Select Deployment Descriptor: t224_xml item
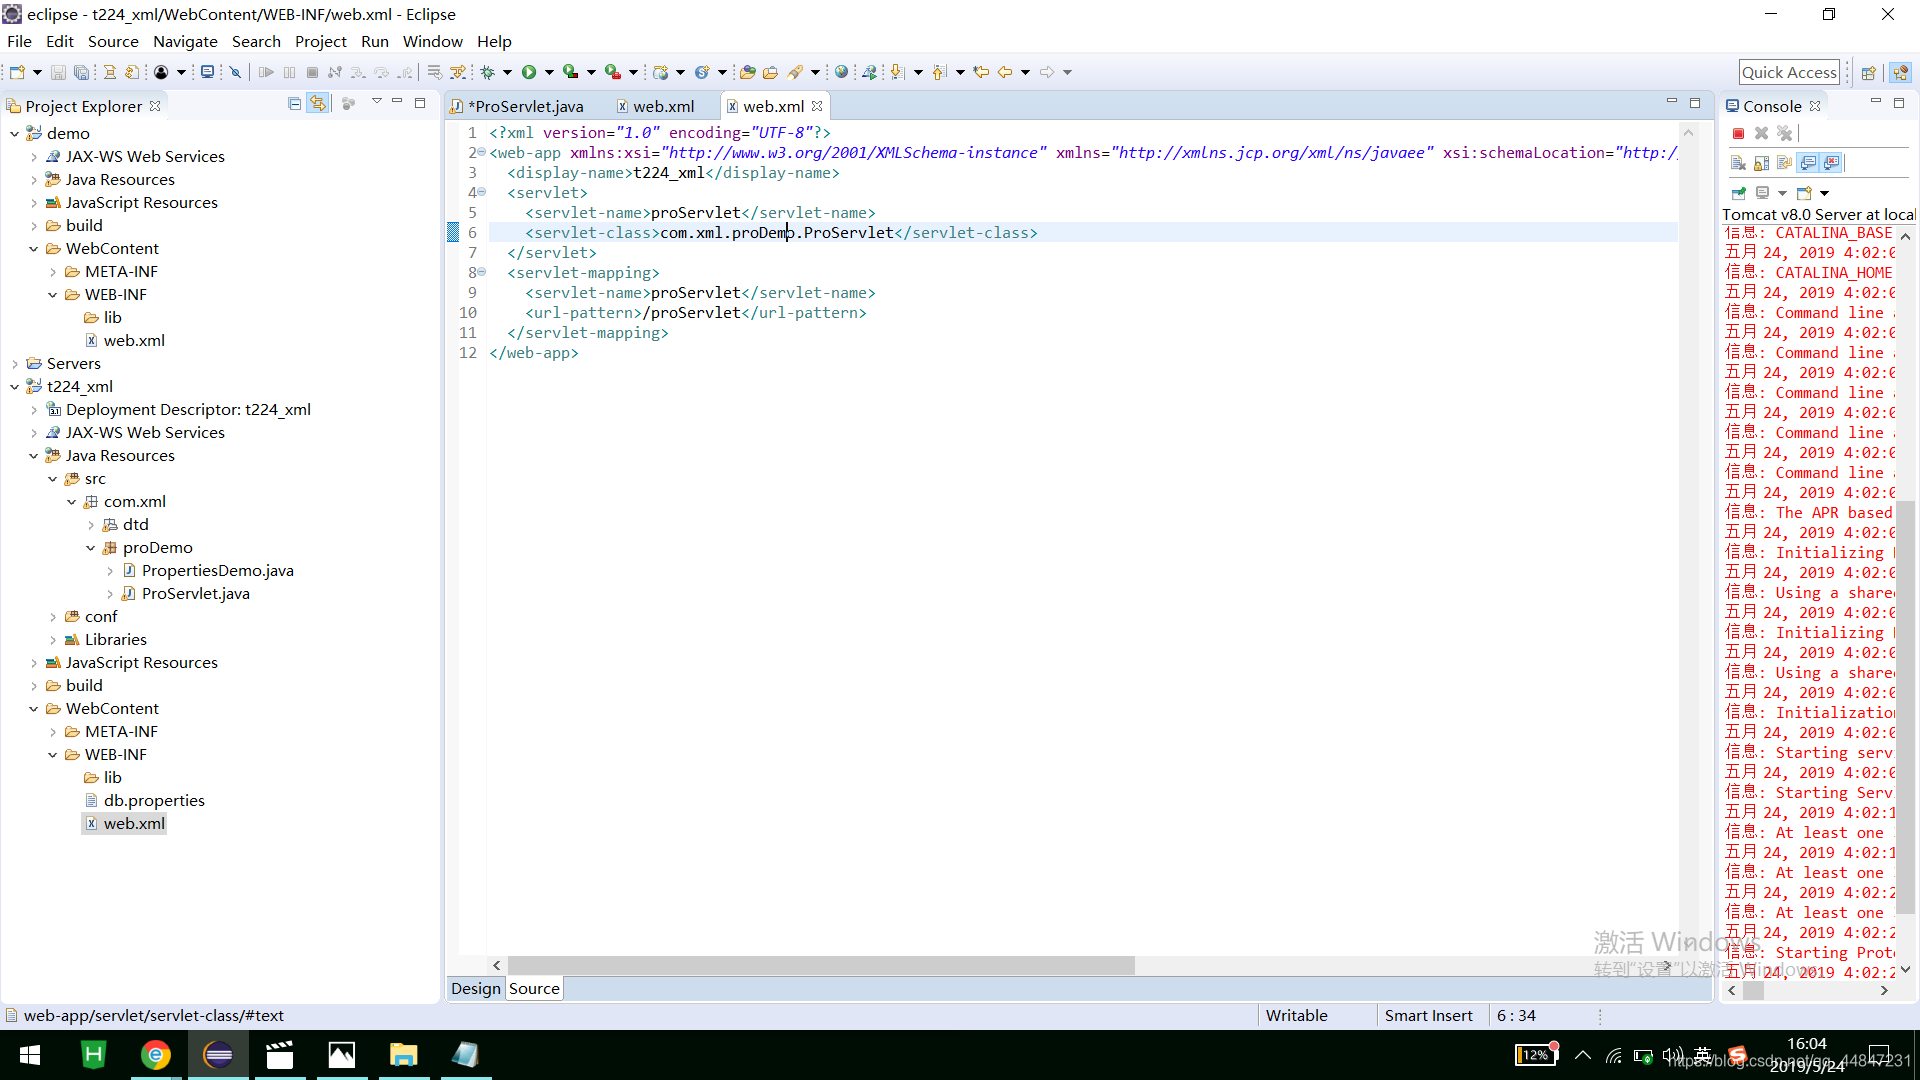The width and height of the screenshot is (1920, 1080). [x=188, y=409]
